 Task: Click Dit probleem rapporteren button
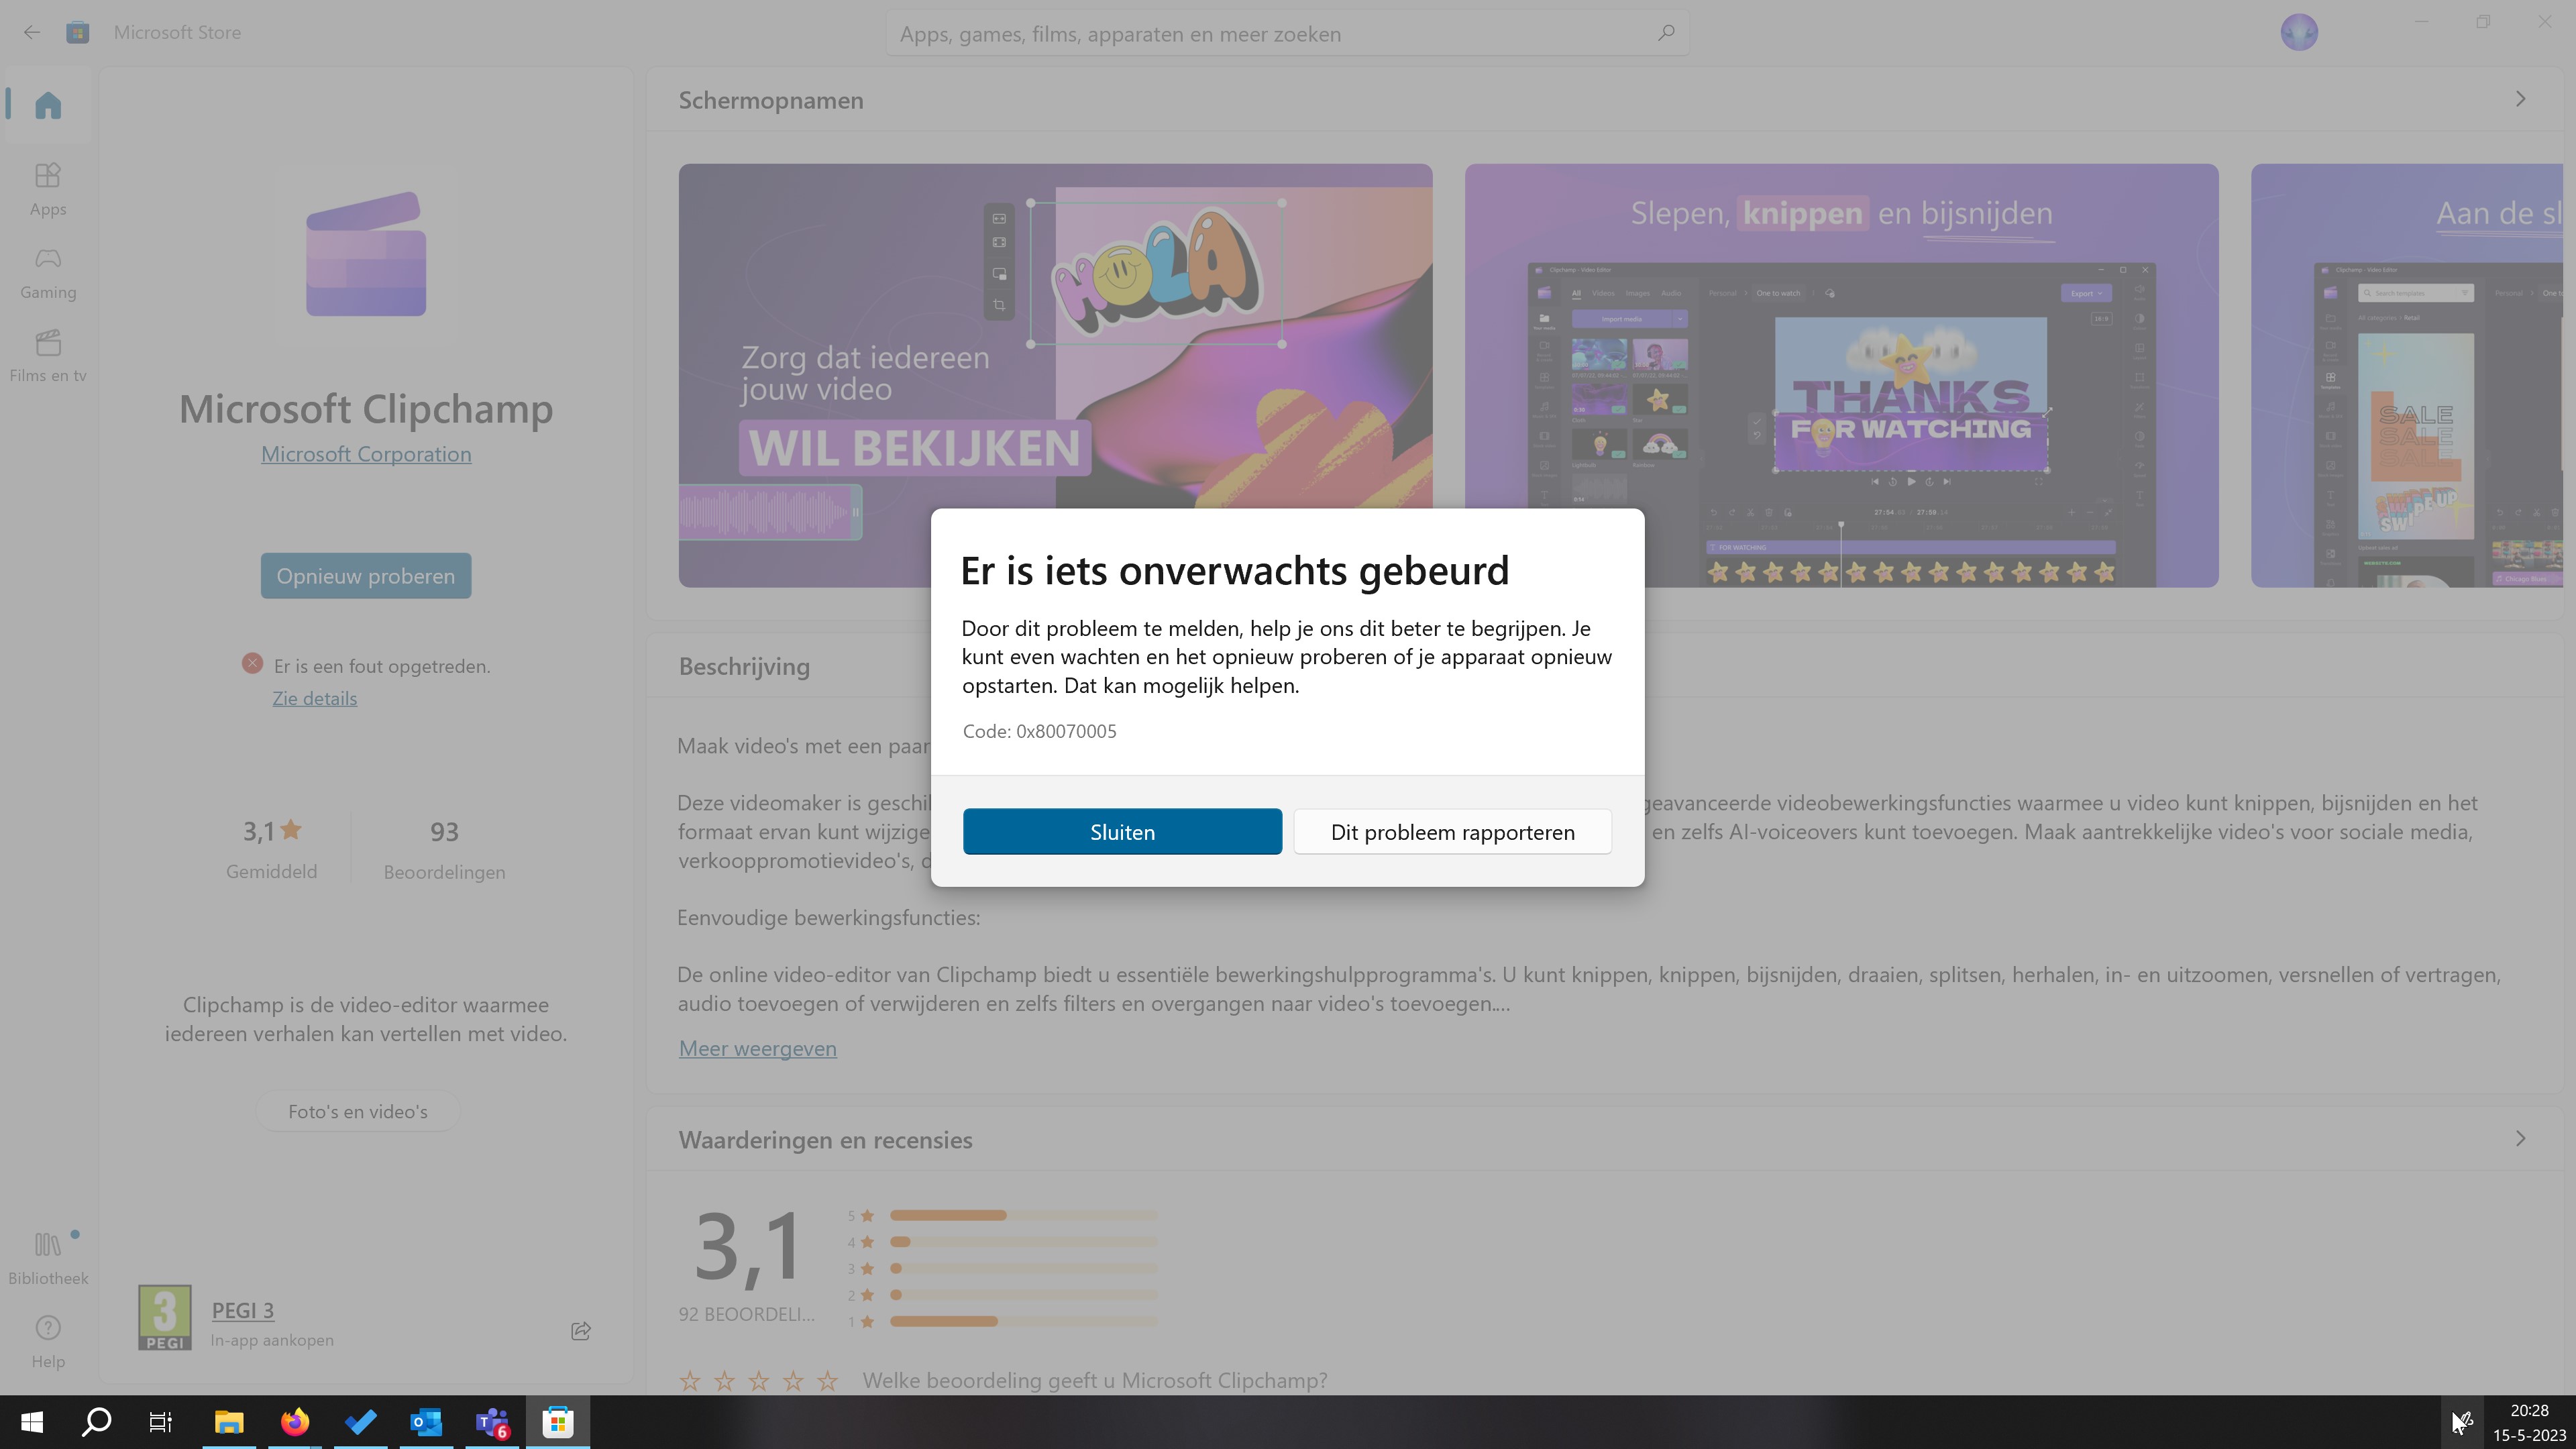1452,832
